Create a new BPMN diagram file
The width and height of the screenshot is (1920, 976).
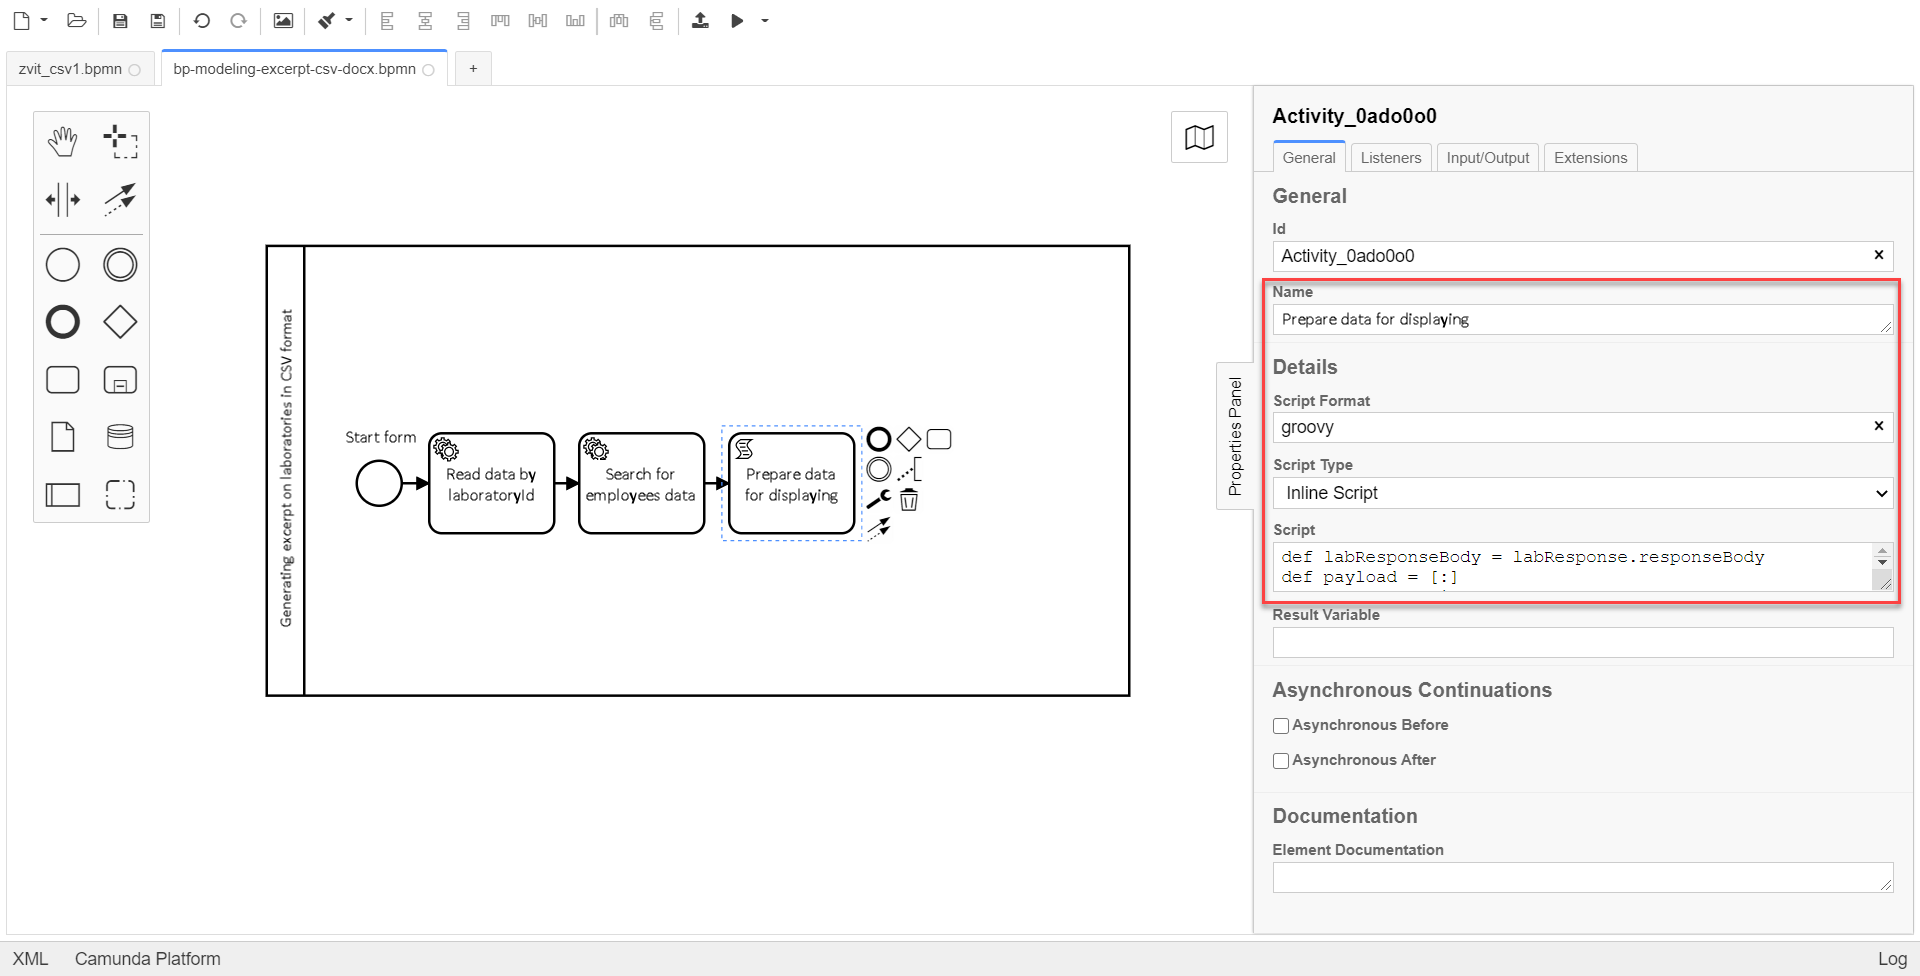(21, 20)
